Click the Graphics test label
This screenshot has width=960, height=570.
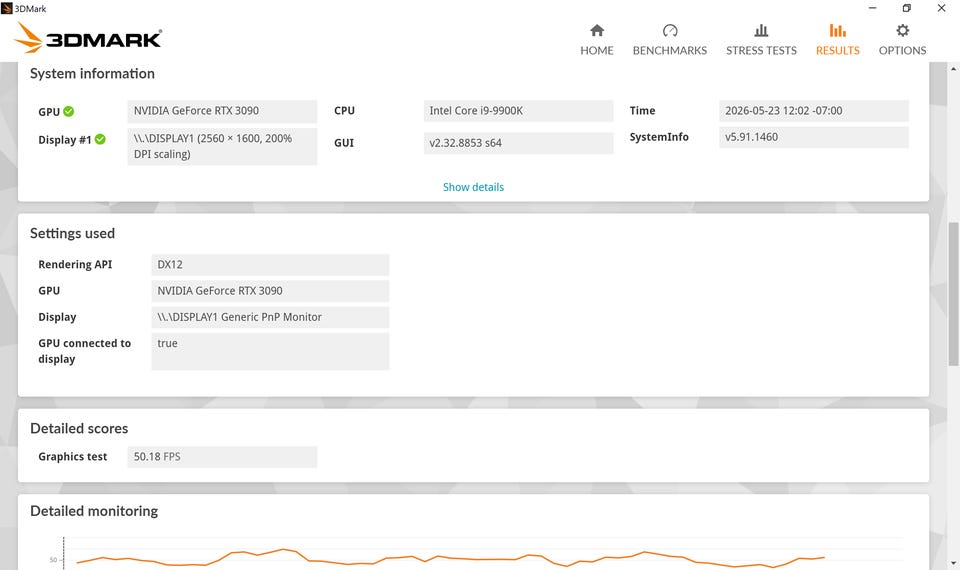click(x=72, y=457)
